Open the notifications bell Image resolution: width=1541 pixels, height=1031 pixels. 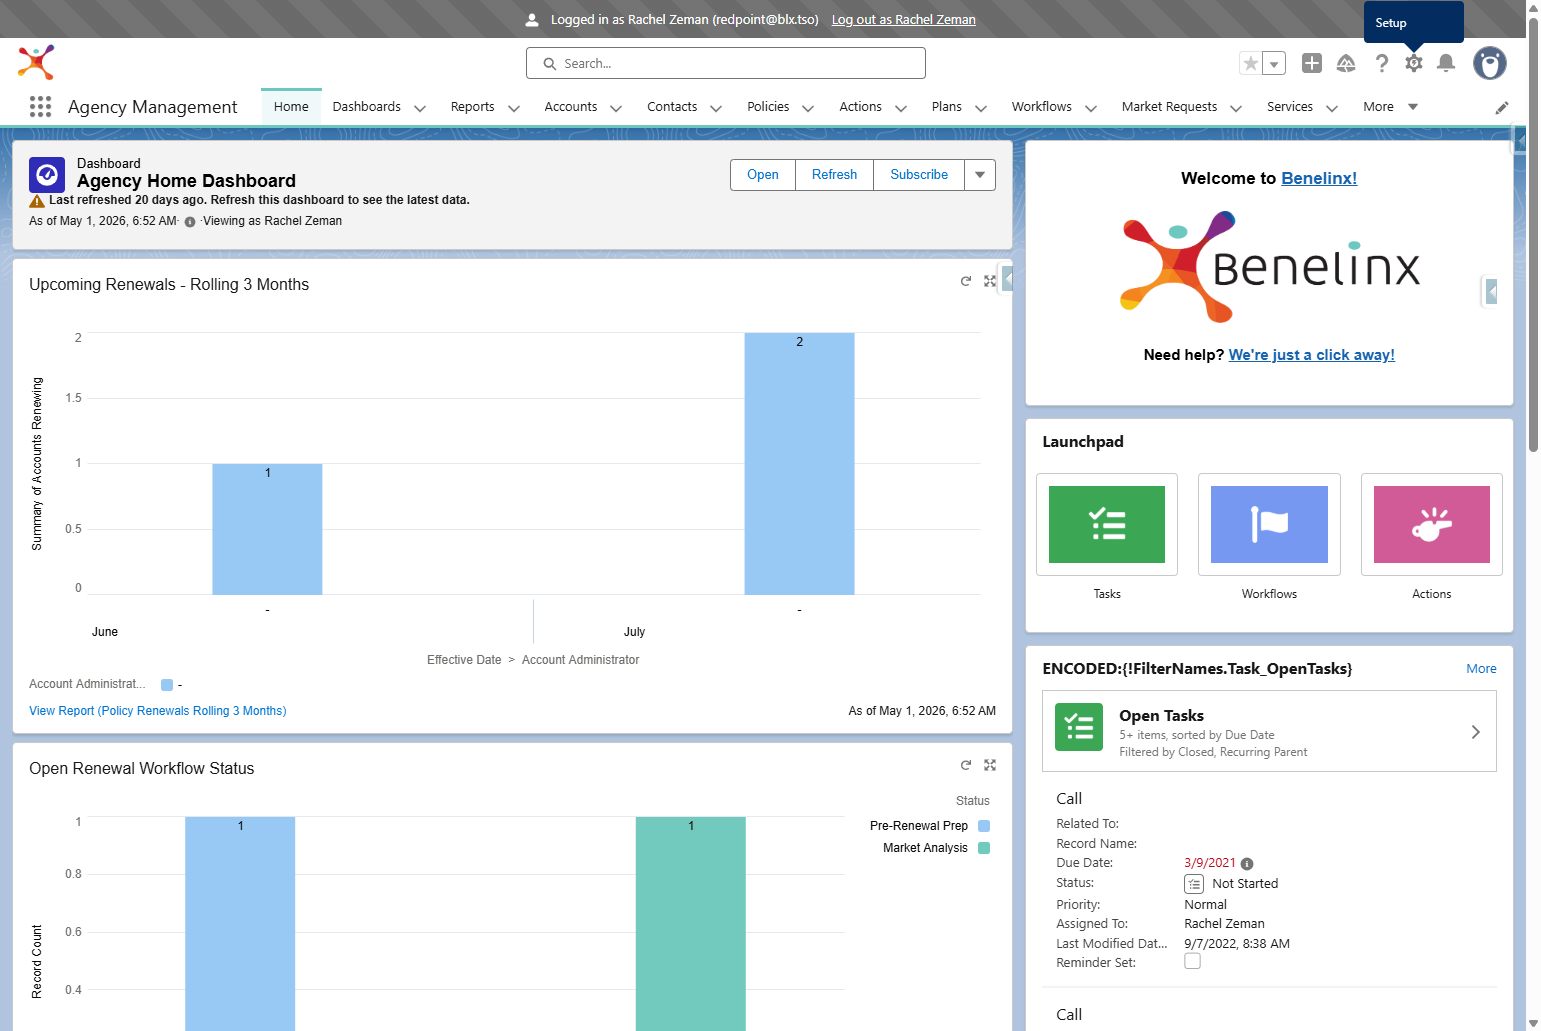coord(1446,63)
